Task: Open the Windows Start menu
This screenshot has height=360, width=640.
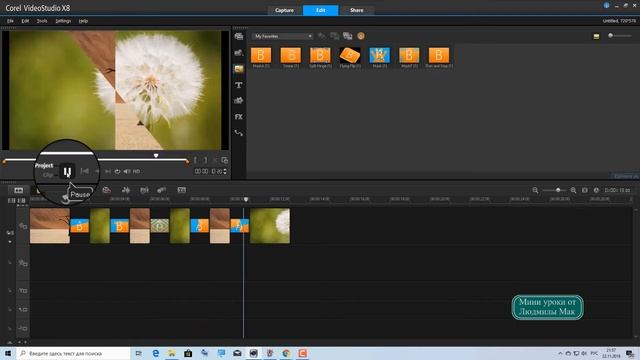Action: point(8,353)
